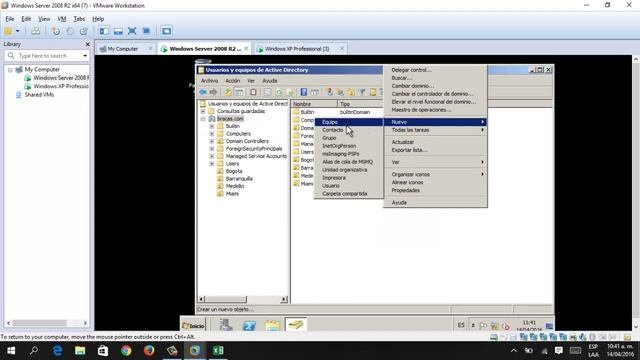Open Explorer folder in guest taskbar
The width and height of the screenshot is (640, 360).
point(273,325)
